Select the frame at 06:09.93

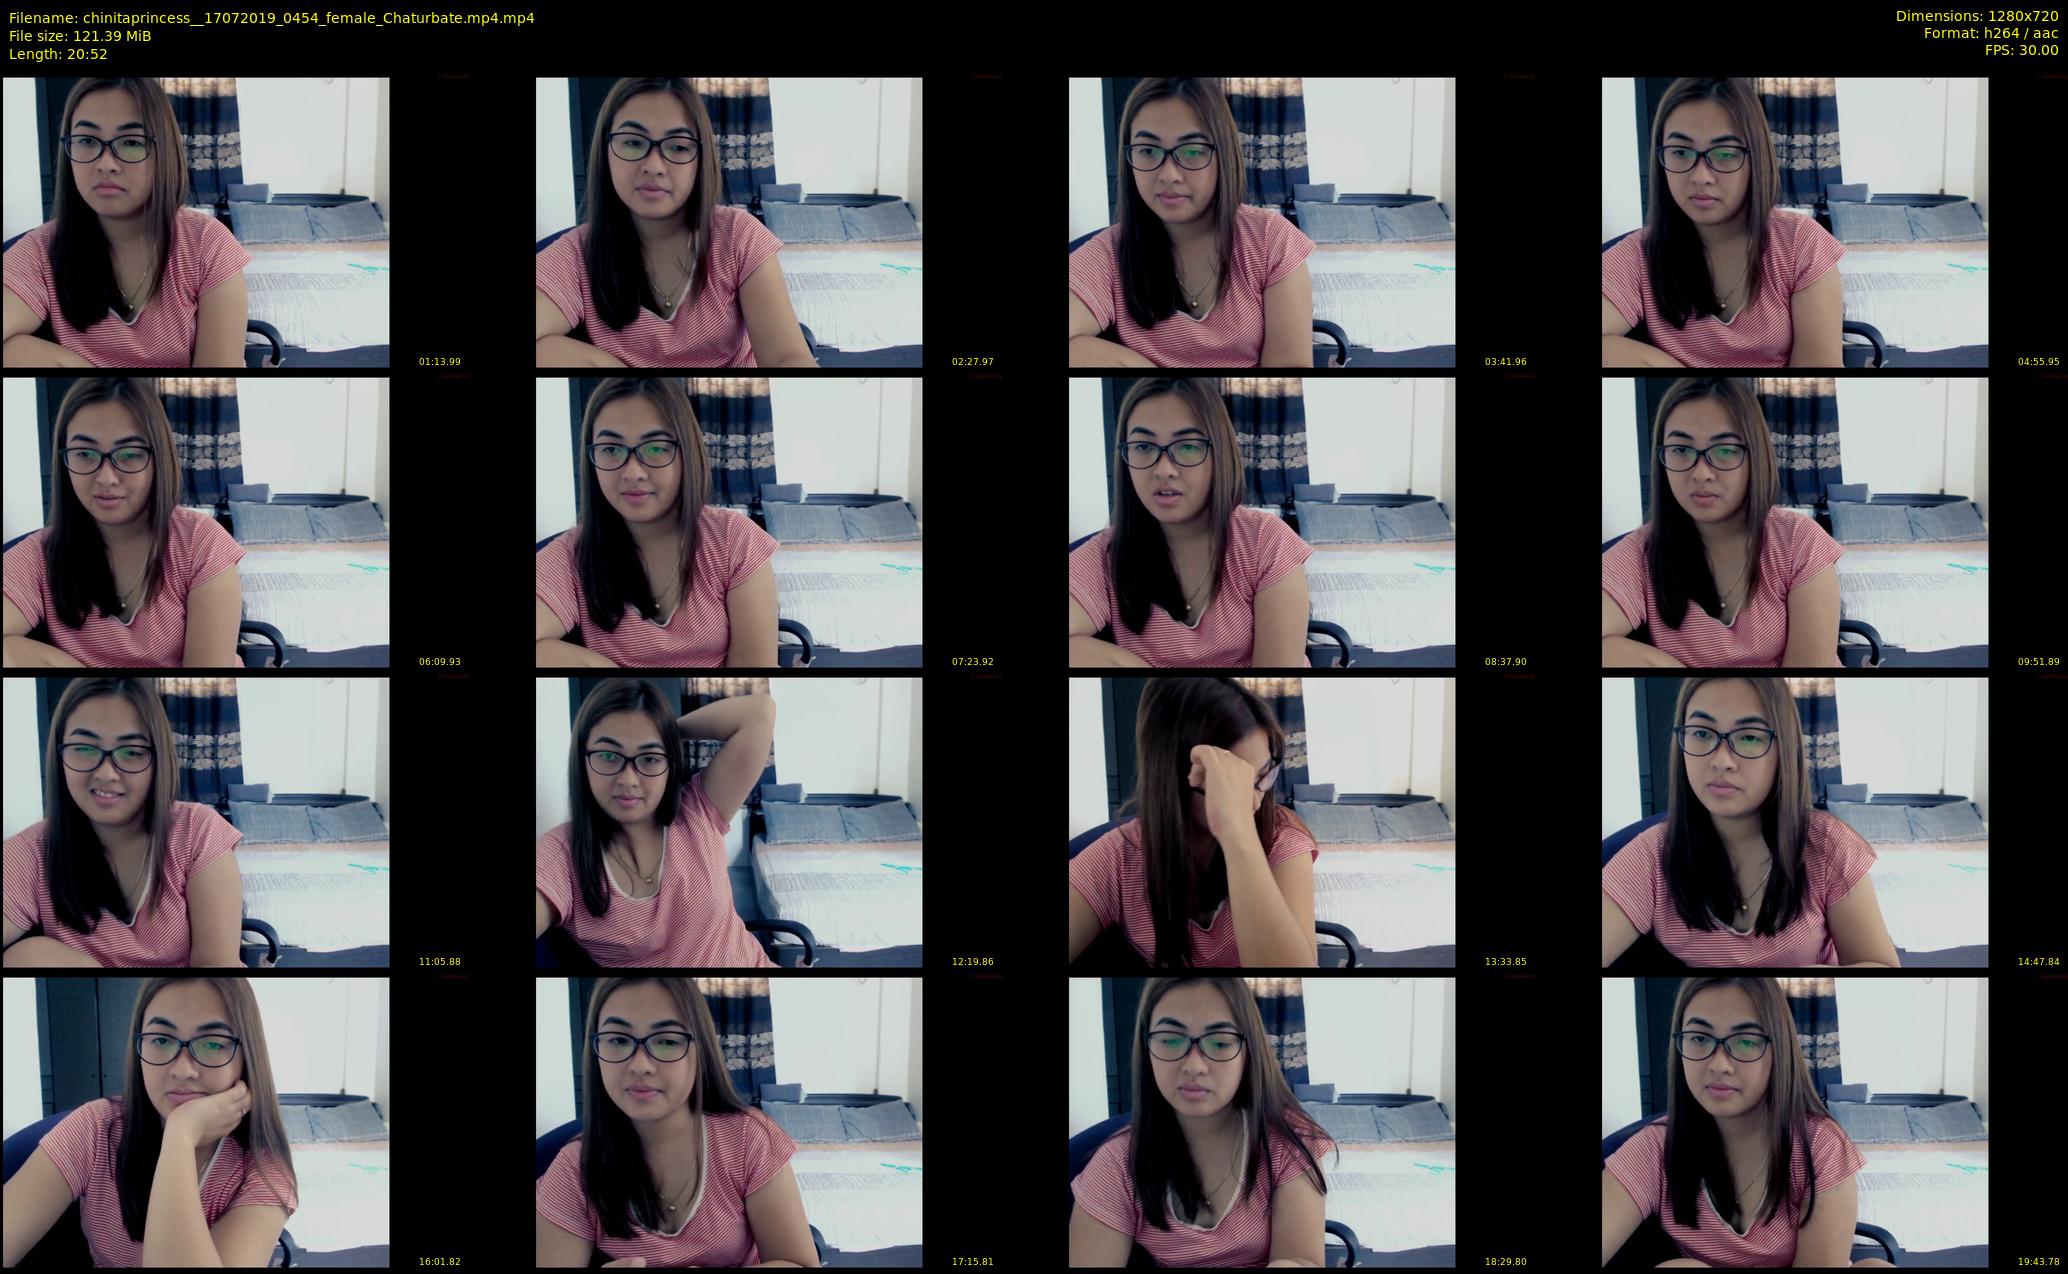[196, 522]
